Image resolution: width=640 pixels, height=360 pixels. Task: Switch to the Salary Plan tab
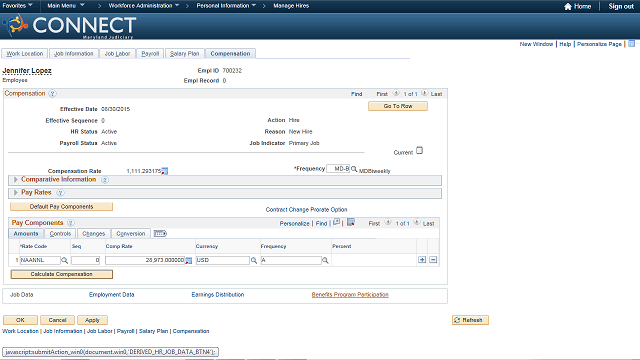point(184,53)
